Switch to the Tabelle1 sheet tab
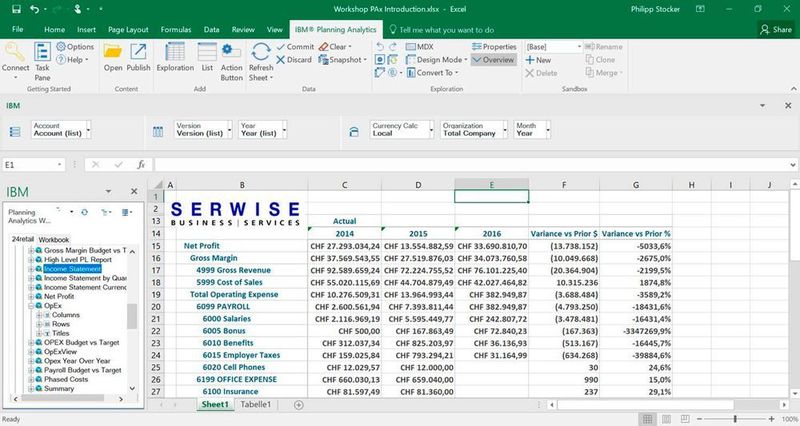Image resolution: width=800 pixels, height=426 pixels. point(255,405)
